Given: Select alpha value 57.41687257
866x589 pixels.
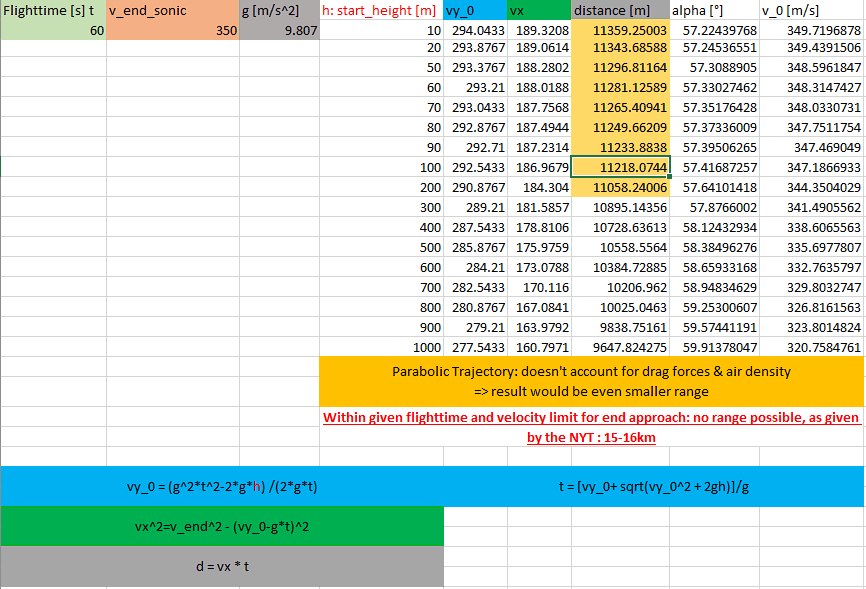Looking at the screenshot, I should [715, 167].
